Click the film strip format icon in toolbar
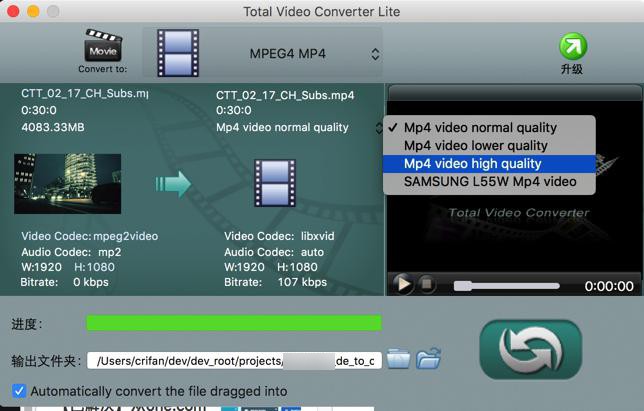The width and height of the screenshot is (644, 411). [178, 53]
